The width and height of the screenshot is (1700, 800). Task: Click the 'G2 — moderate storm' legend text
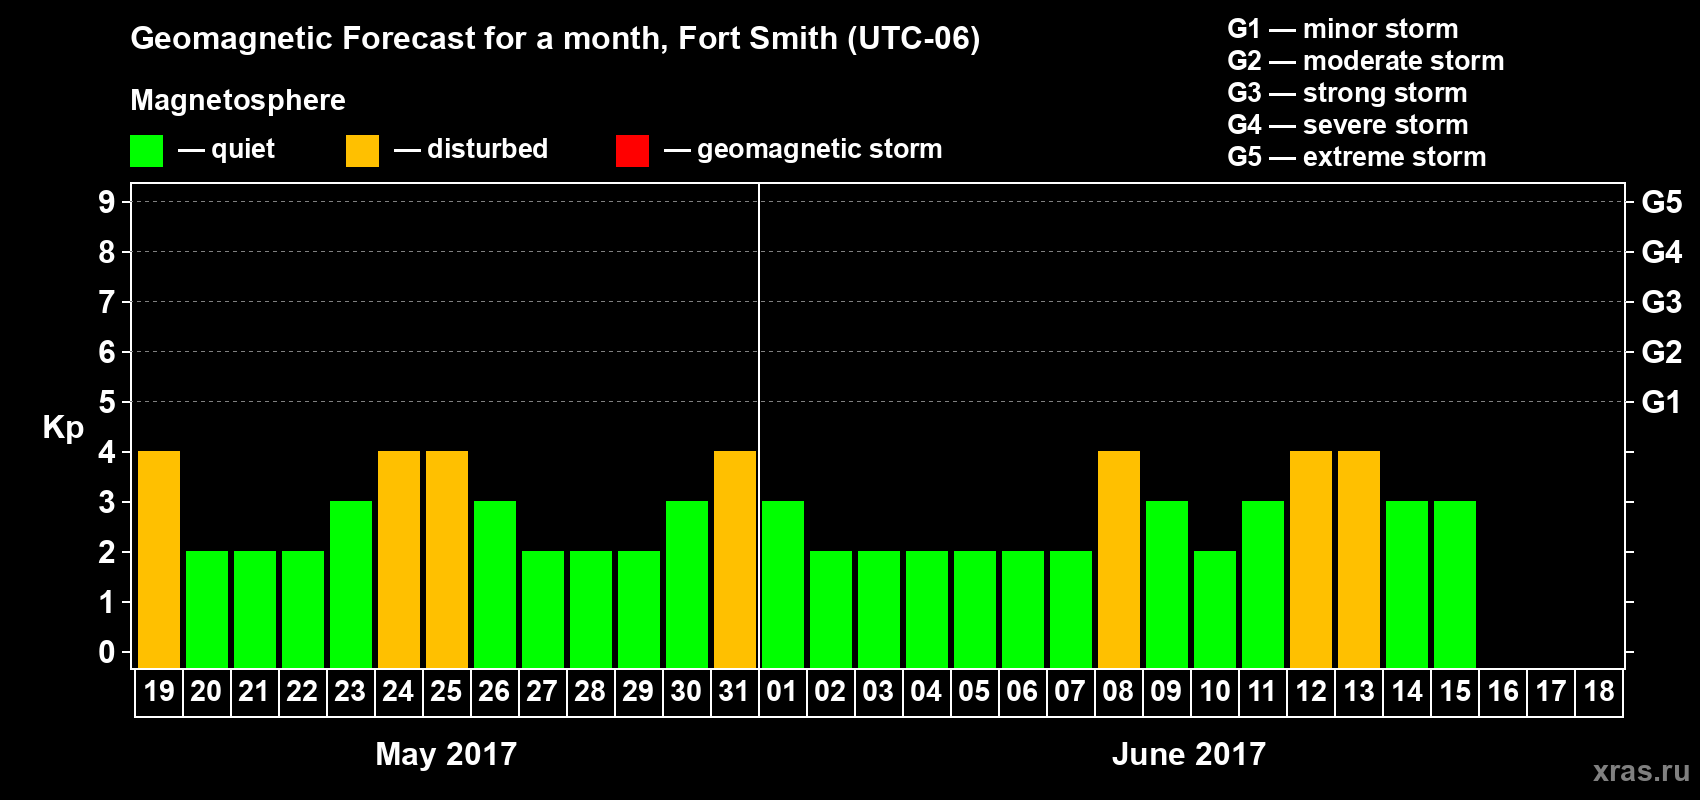point(1366,61)
